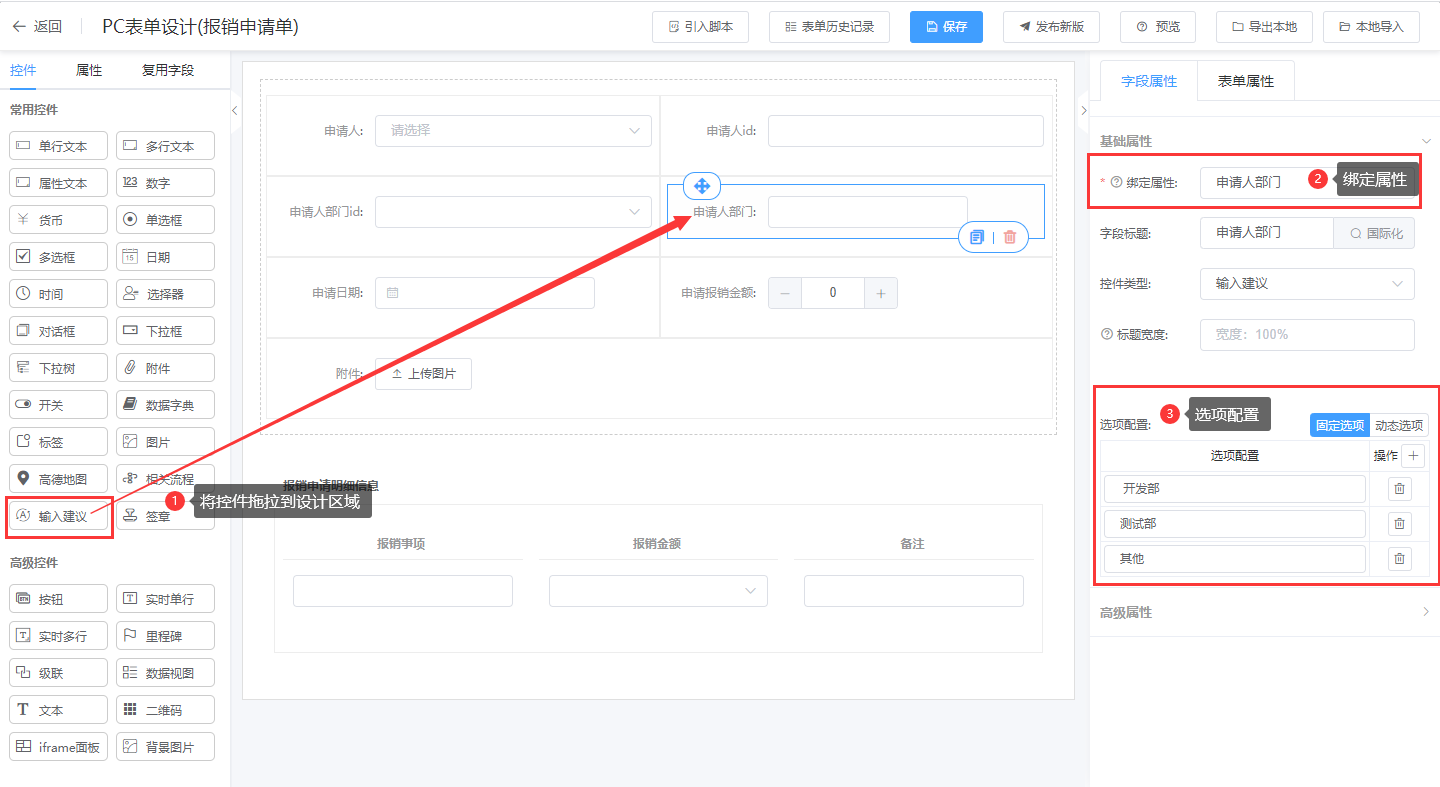Select the 图片 control
This screenshot has height=787, width=1440.
165,442
